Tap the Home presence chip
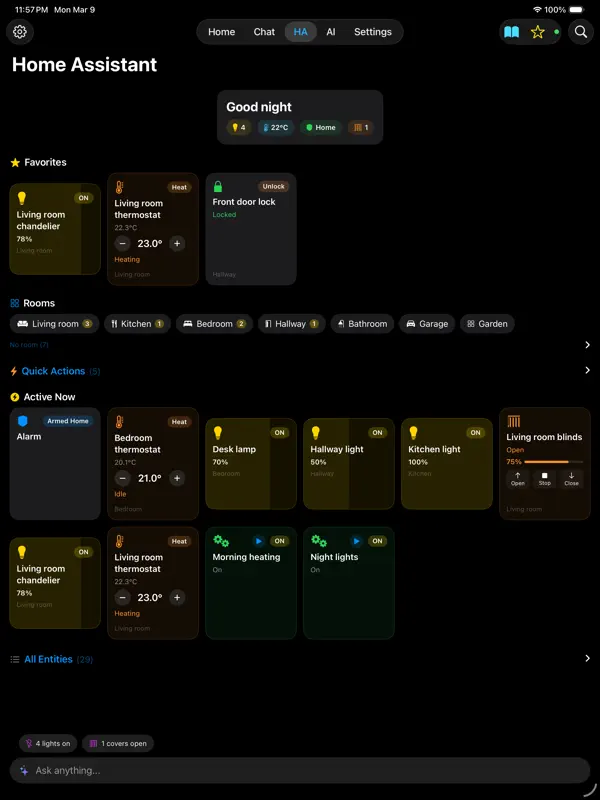Viewport: 600px width, 800px height. coord(321,128)
